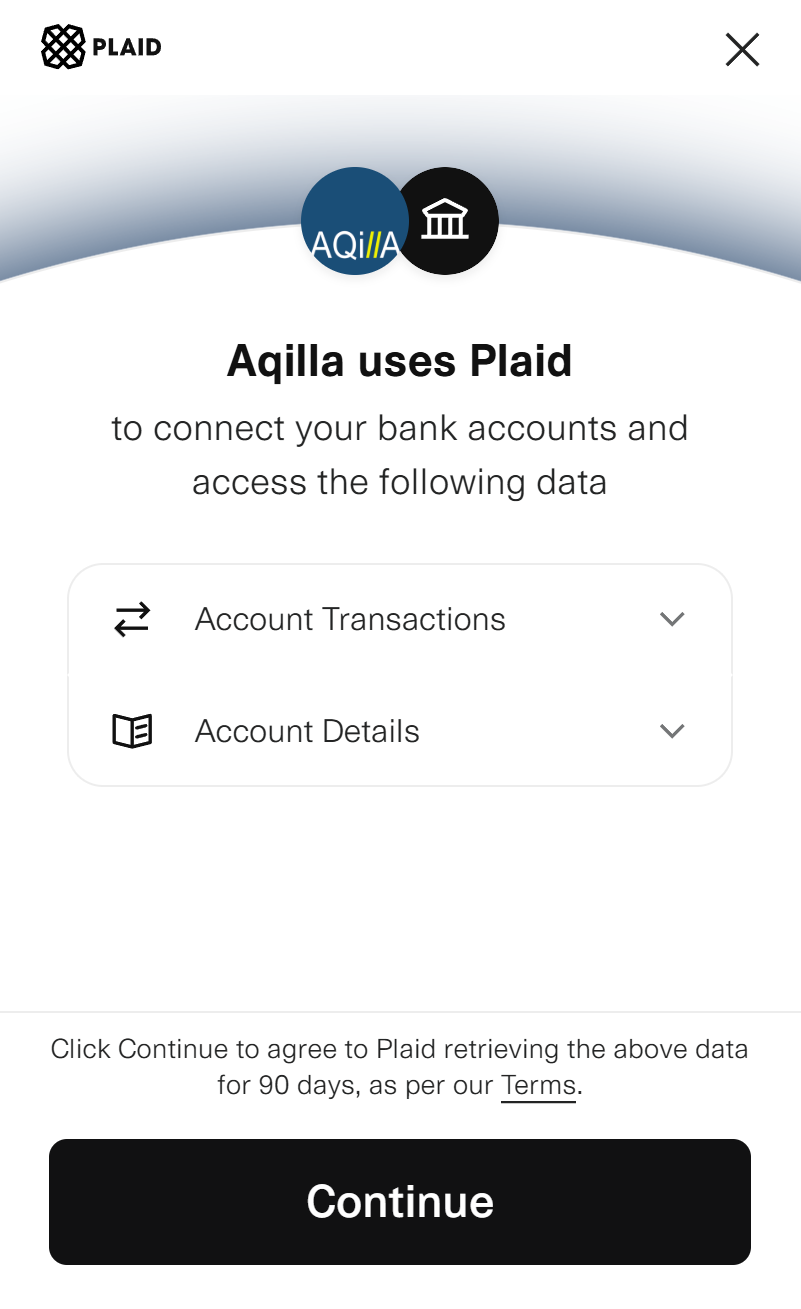
Task: Open the Terms link
Action: point(538,1085)
